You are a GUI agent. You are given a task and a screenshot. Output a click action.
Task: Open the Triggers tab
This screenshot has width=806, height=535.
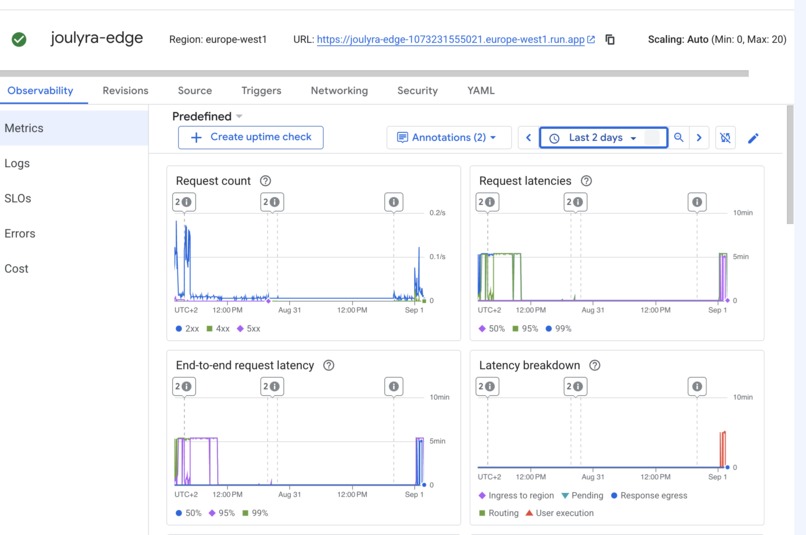pyautogui.click(x=261, y=90)
